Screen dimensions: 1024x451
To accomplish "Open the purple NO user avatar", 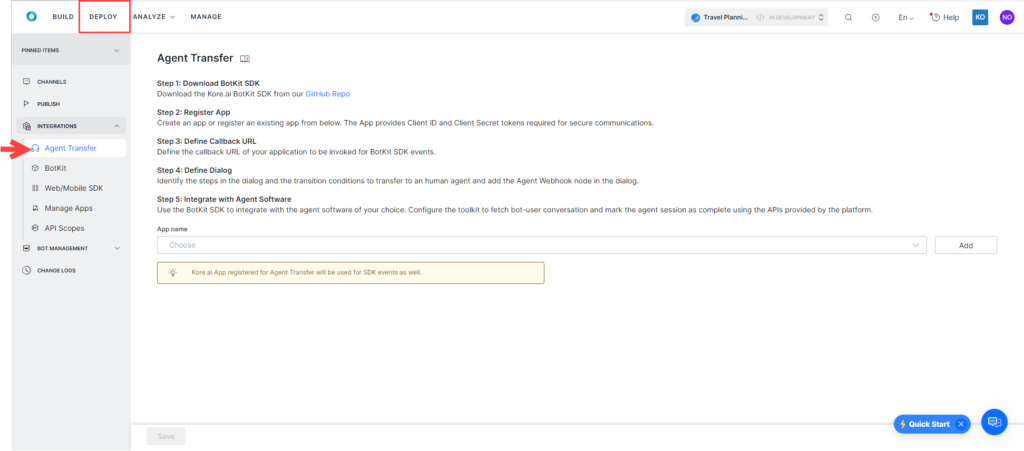I will 1006,17.
